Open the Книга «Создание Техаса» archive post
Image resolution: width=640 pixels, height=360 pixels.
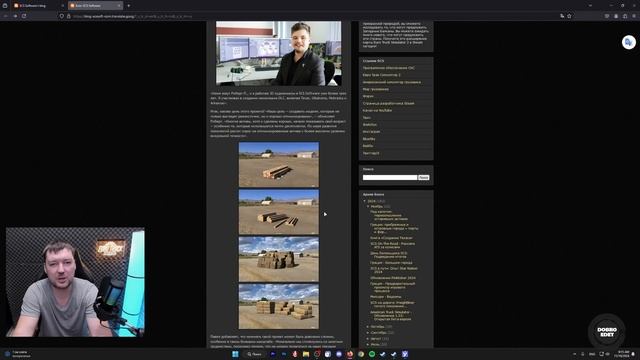[391, 238]
